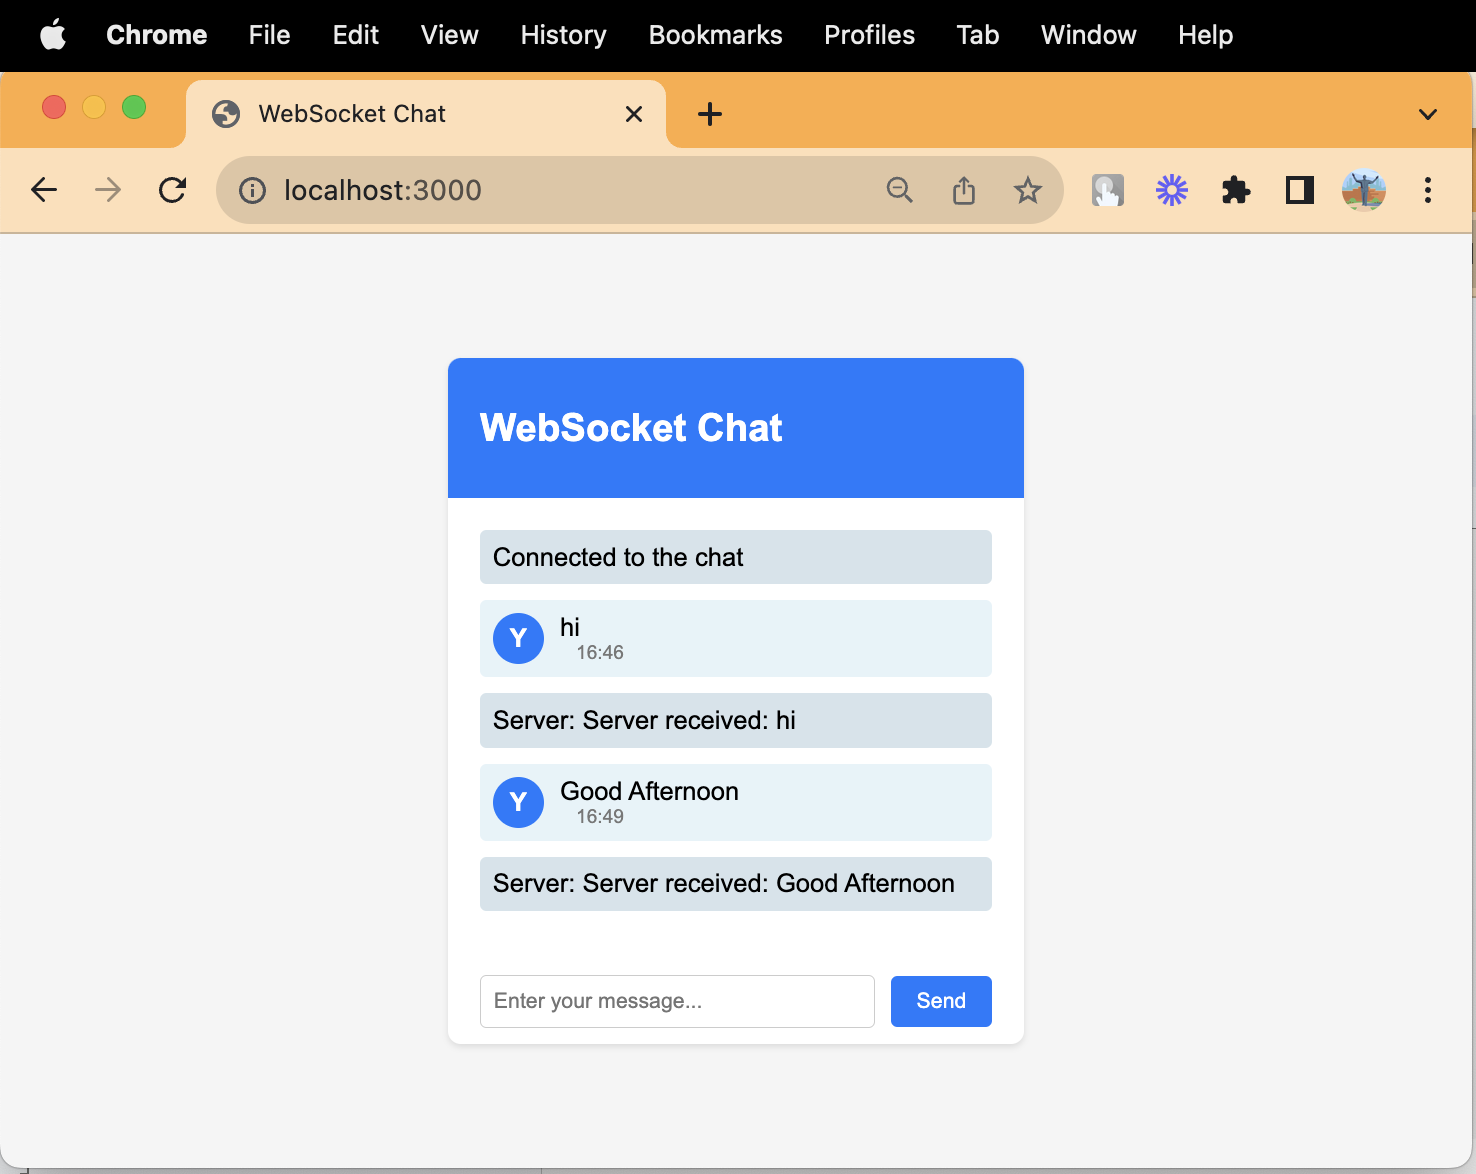1476x1174 pixels.
Task: Click the red close window button
Action: (x=54, y=107)
